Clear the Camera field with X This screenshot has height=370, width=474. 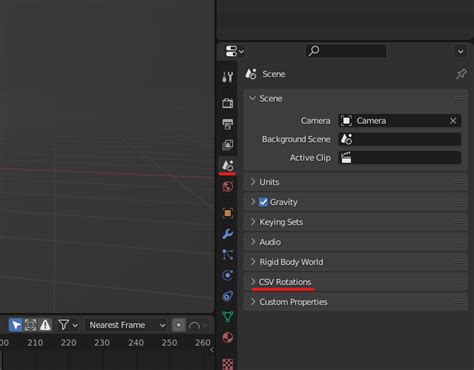(453, 121)
